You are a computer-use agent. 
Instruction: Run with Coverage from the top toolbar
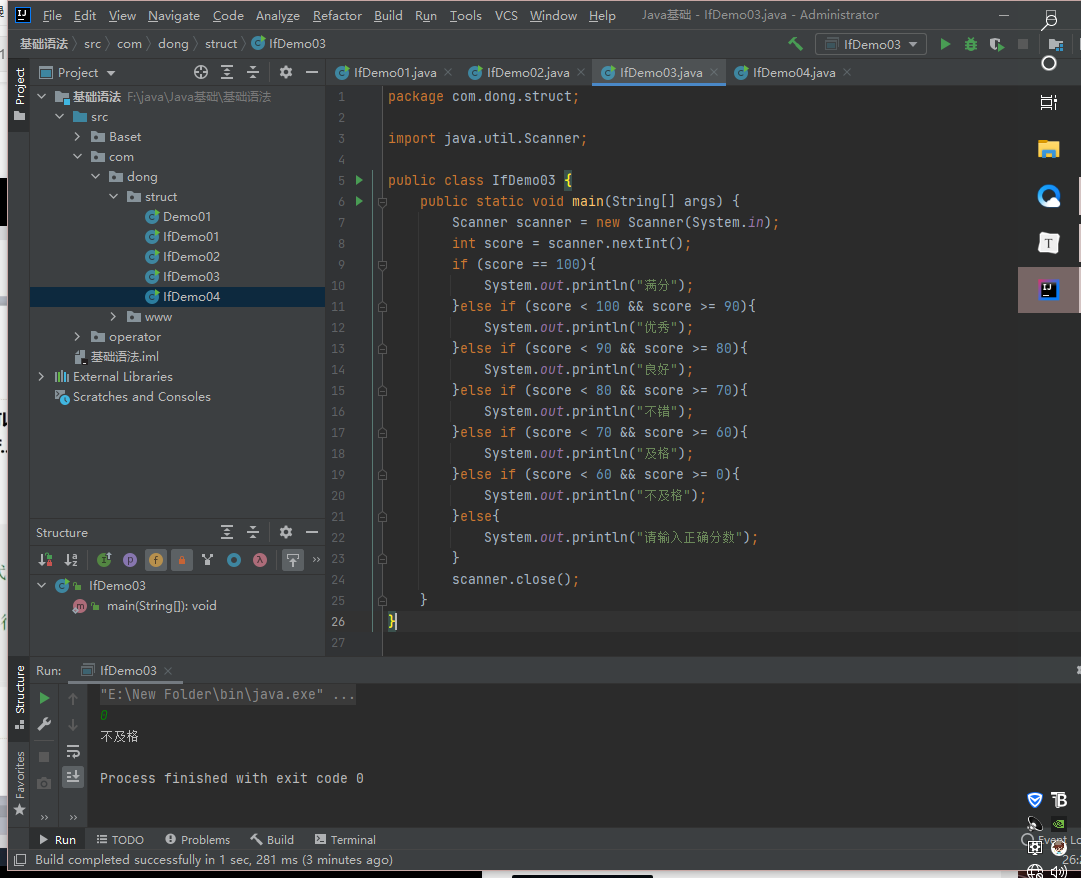click(996, 44)
